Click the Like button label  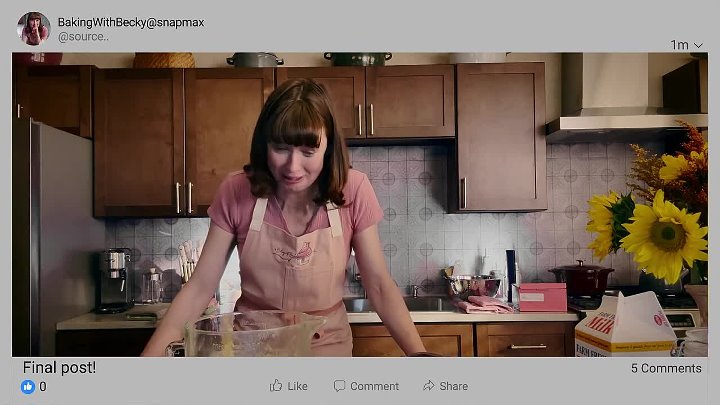[x=298, y=386]
